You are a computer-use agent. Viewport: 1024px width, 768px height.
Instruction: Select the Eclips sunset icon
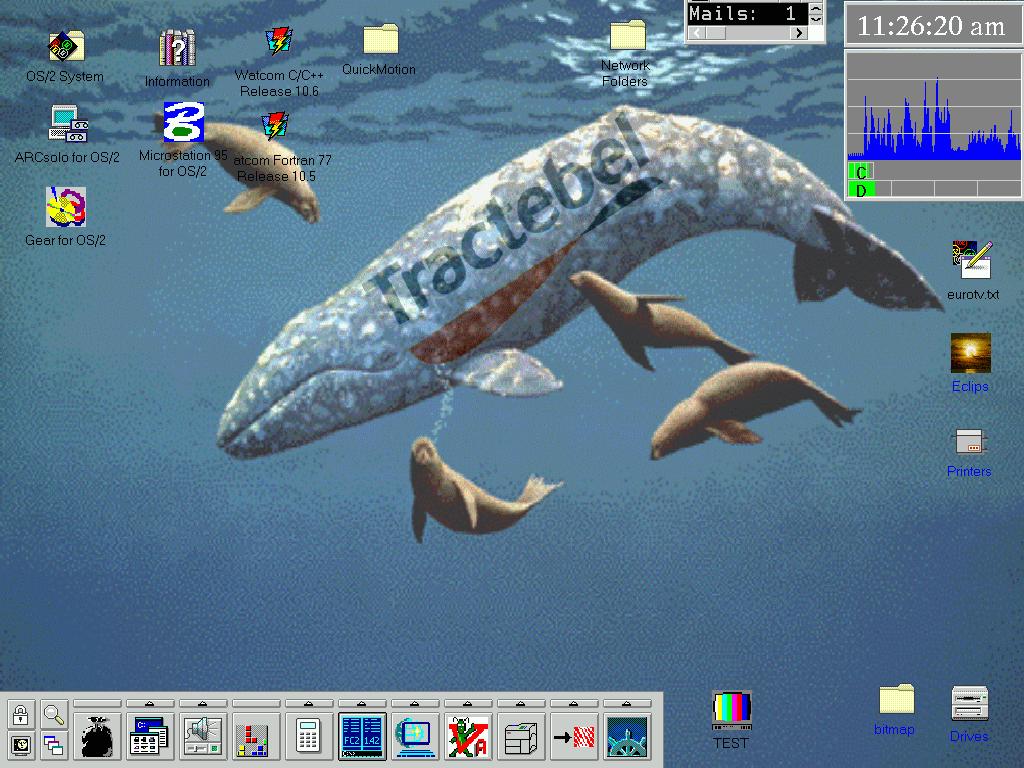tap(970, 353)
